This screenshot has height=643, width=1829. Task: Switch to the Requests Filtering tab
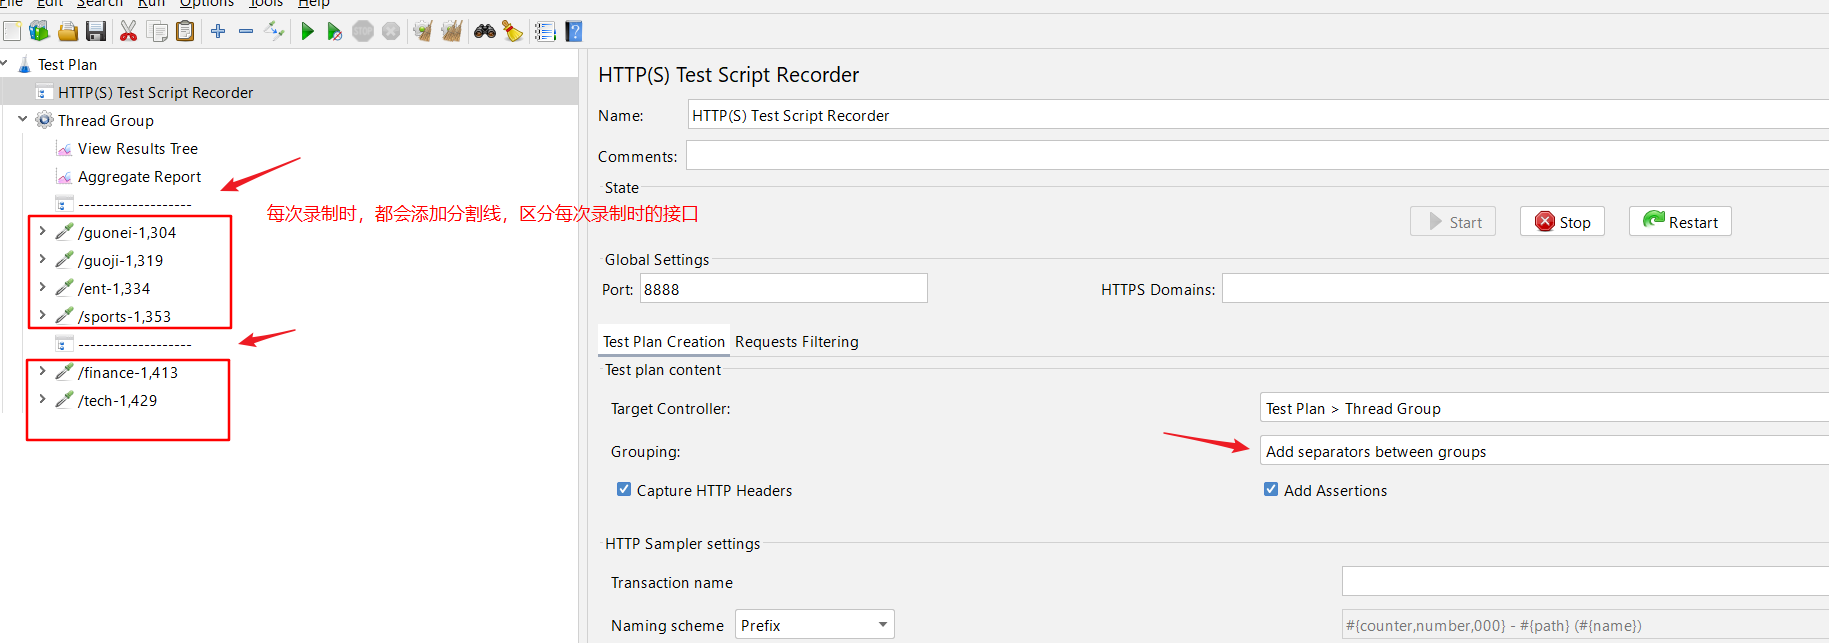796,342
